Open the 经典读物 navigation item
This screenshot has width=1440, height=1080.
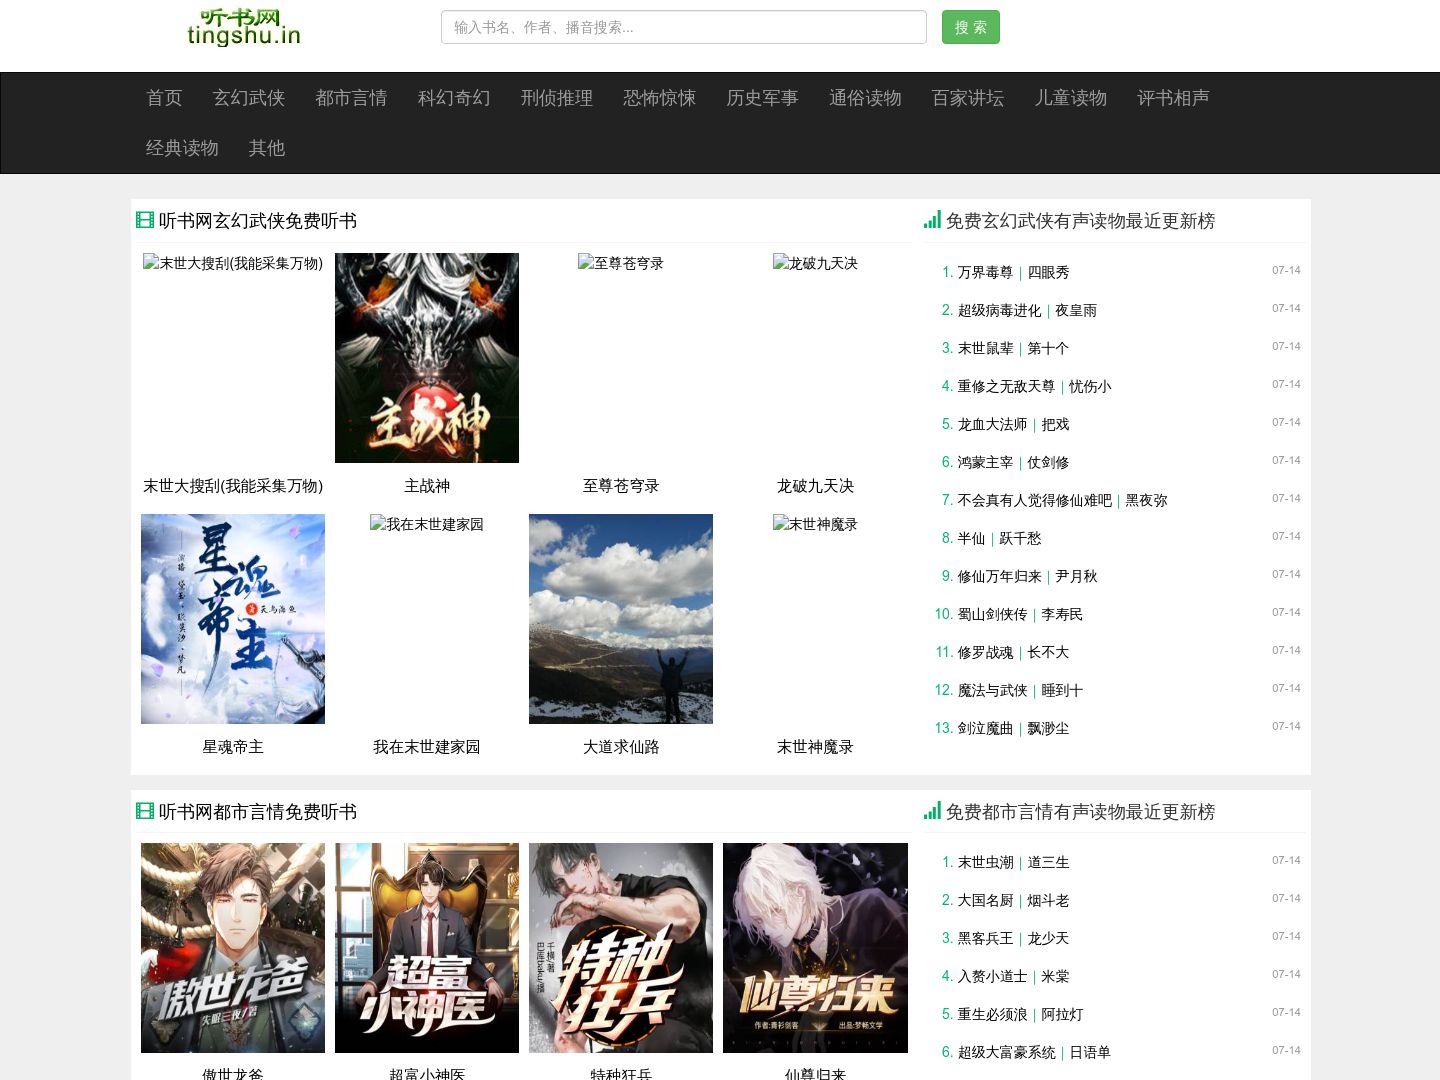(x=182, y=148)
